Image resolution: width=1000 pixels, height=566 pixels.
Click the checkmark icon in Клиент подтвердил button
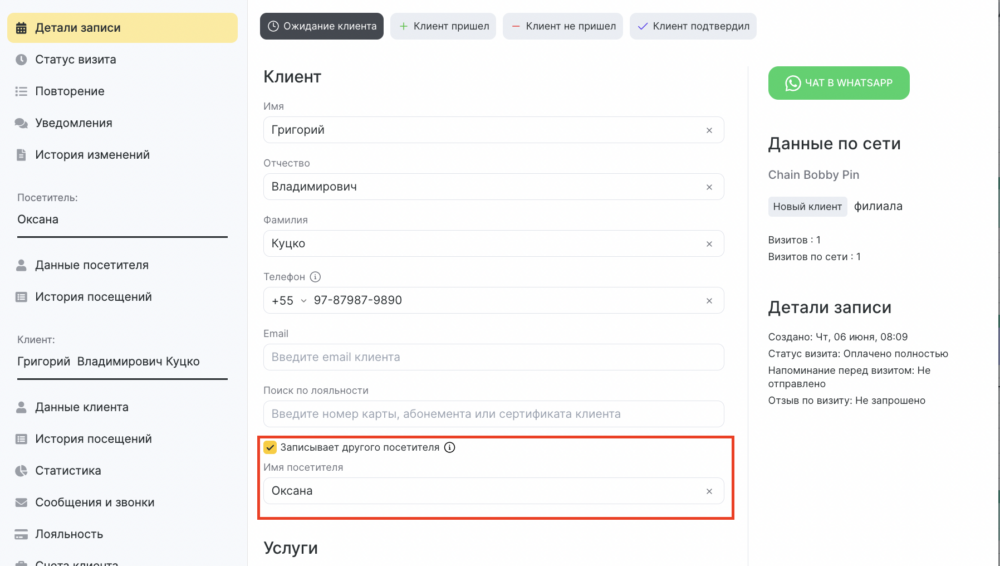point(643,26)
